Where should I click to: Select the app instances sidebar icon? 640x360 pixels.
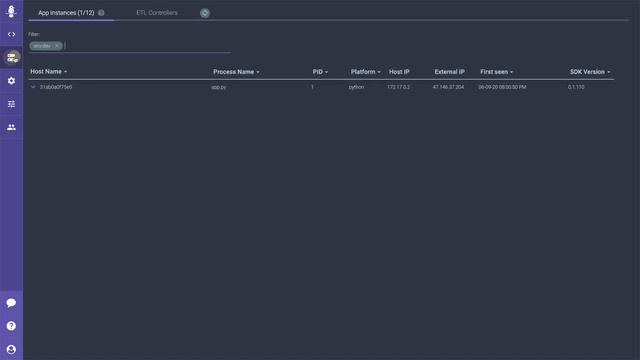(12, 57)
